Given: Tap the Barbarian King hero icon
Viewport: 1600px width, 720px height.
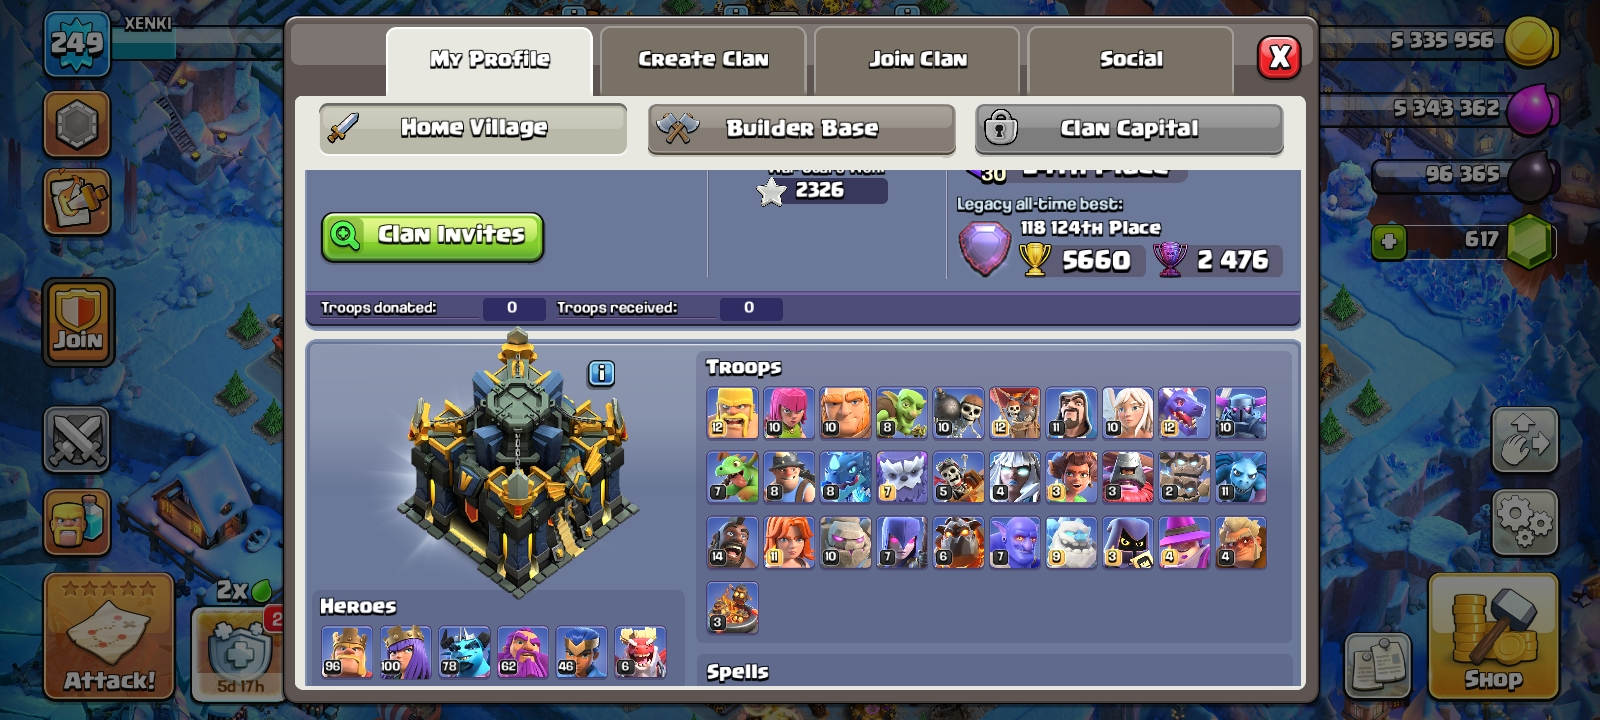Looking at the screenshot, I should coord(347,652).
